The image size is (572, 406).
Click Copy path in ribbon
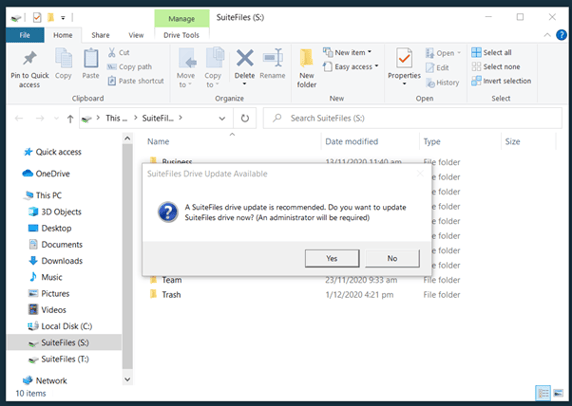pos(130,67)
